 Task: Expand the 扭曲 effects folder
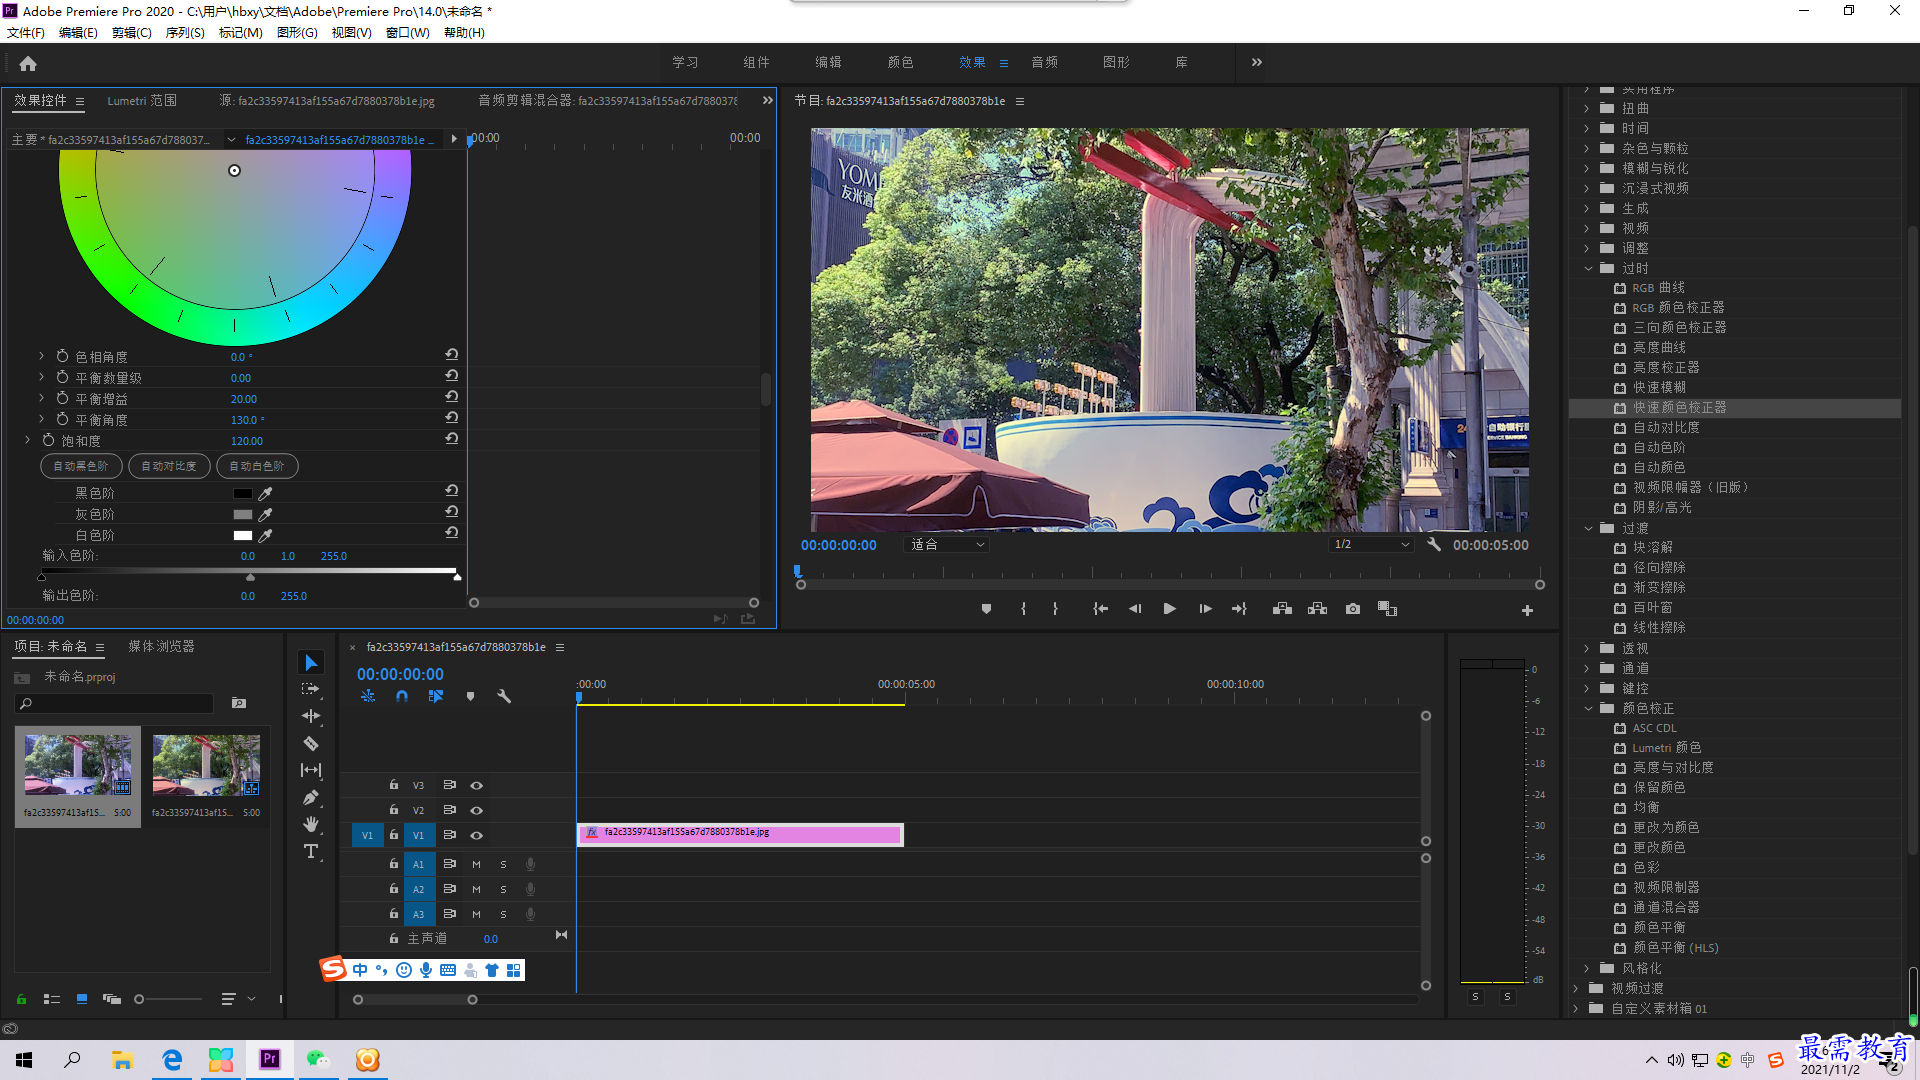point(1587,108)
